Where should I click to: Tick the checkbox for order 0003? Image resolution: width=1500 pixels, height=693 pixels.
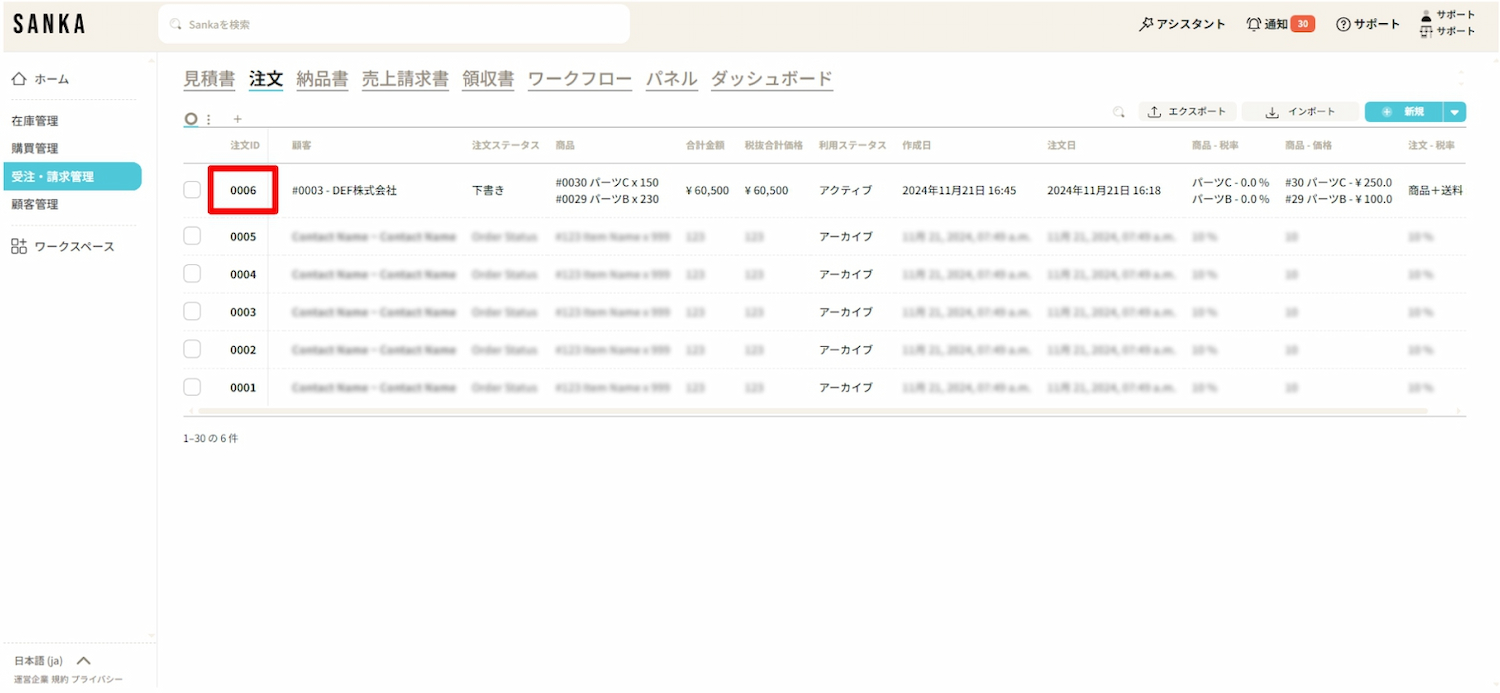pos(192,312)
